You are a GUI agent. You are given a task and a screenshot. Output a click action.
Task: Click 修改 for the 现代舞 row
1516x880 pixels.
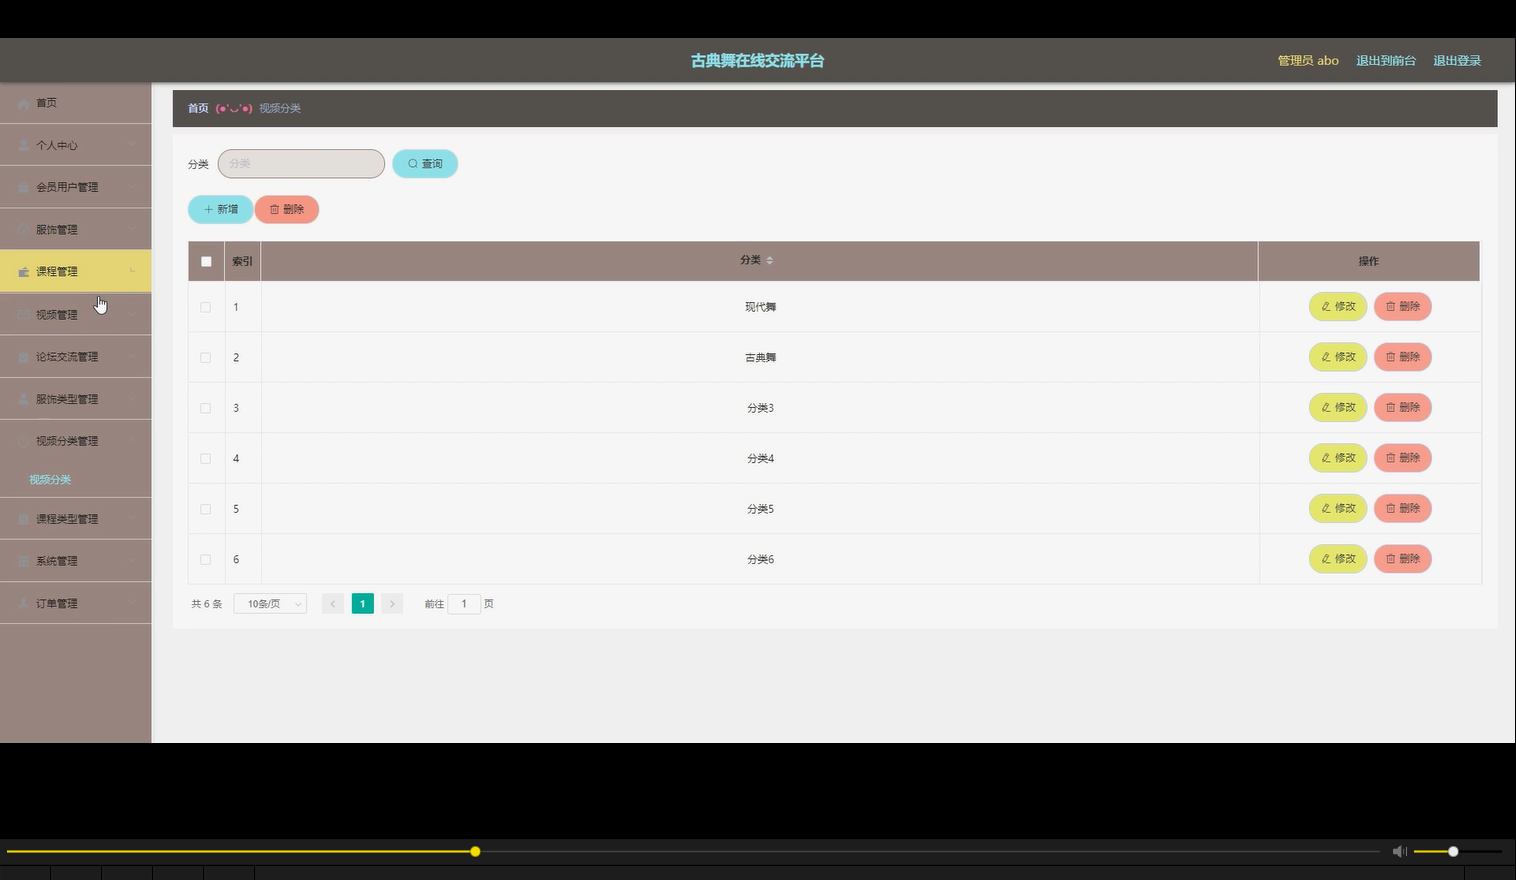(1338, 306)
